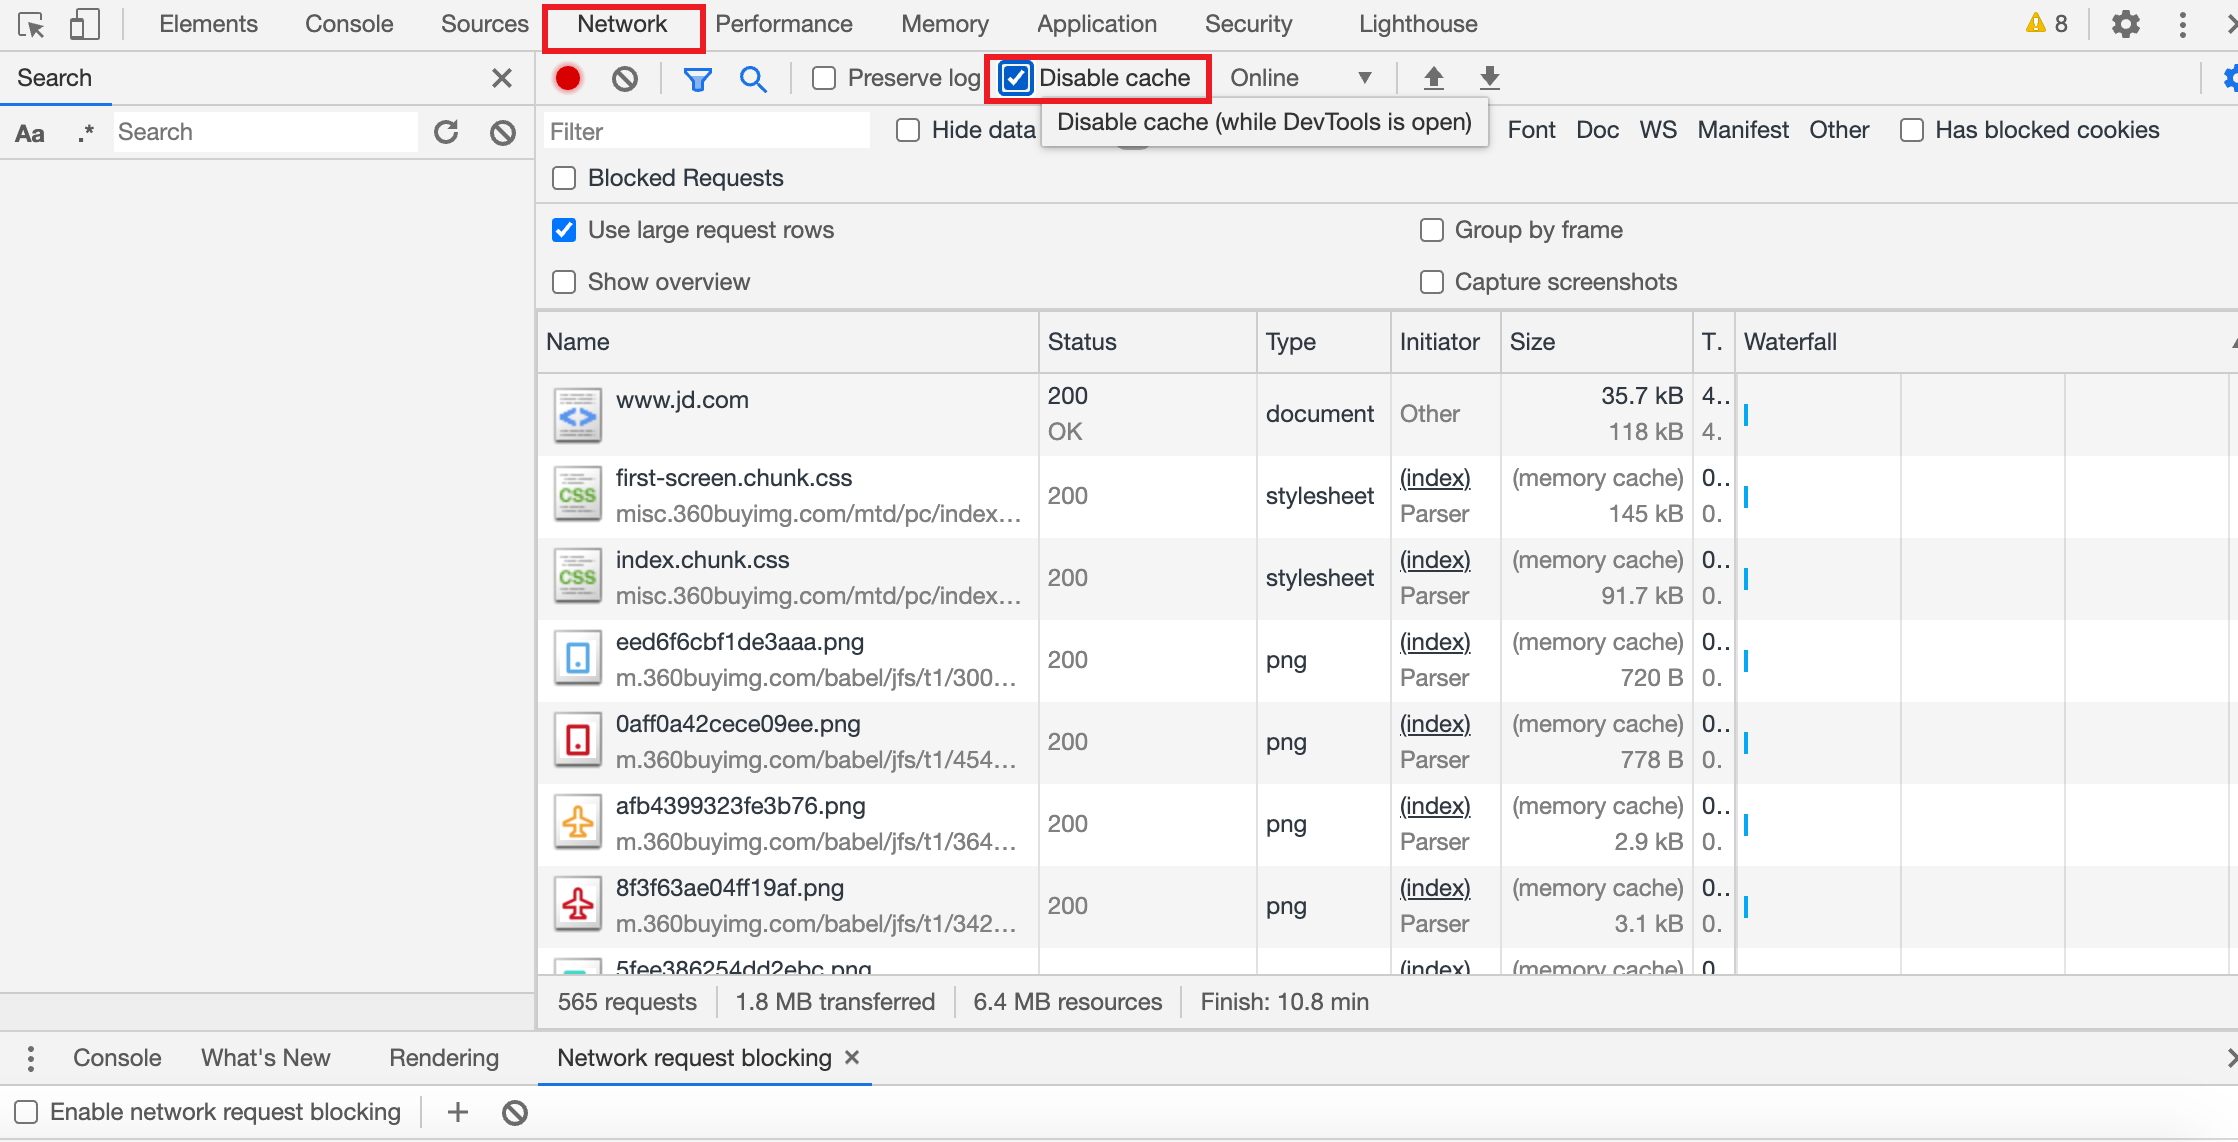Open the three-dot DevTools customize menu

[x=2182, y=24]
